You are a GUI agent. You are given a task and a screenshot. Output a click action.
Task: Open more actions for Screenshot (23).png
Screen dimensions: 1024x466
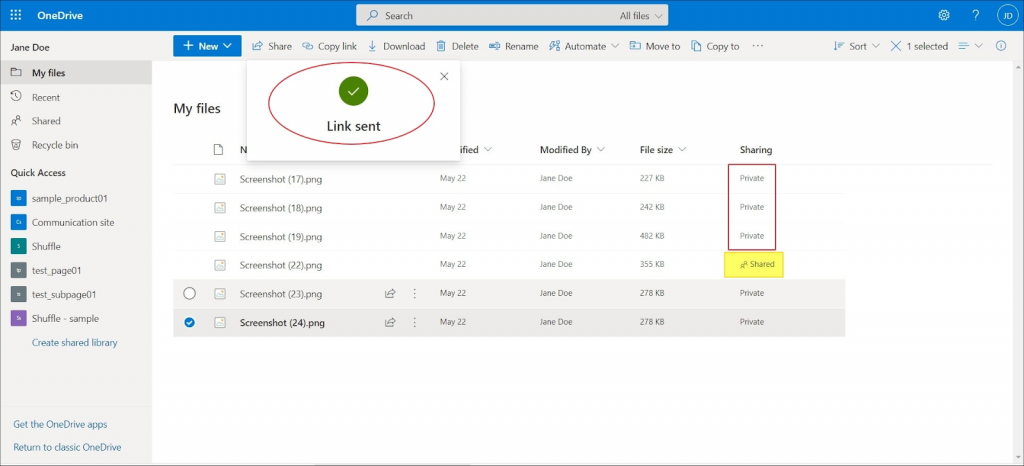coord(415,294)
